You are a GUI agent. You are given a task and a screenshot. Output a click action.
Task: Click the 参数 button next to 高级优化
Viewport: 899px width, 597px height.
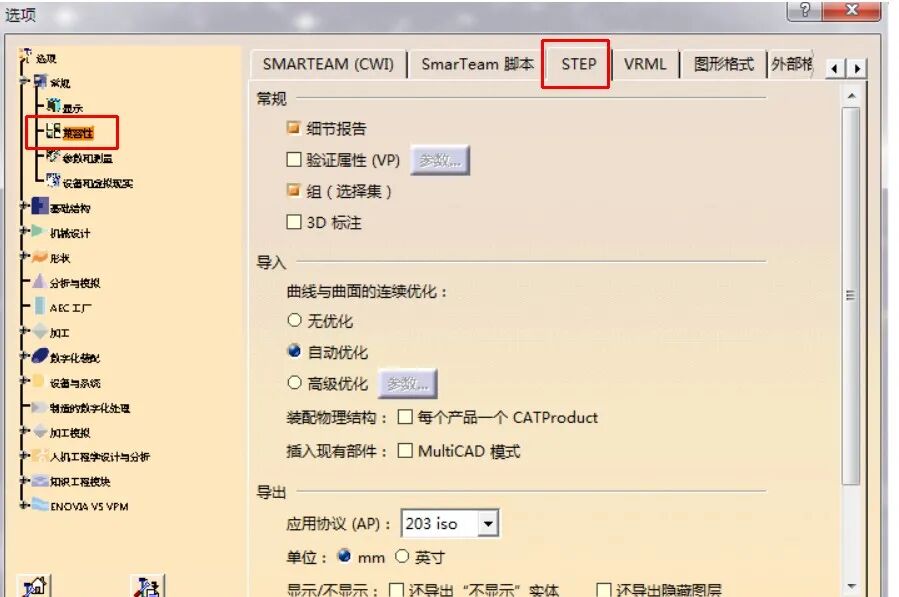point(408,383)
